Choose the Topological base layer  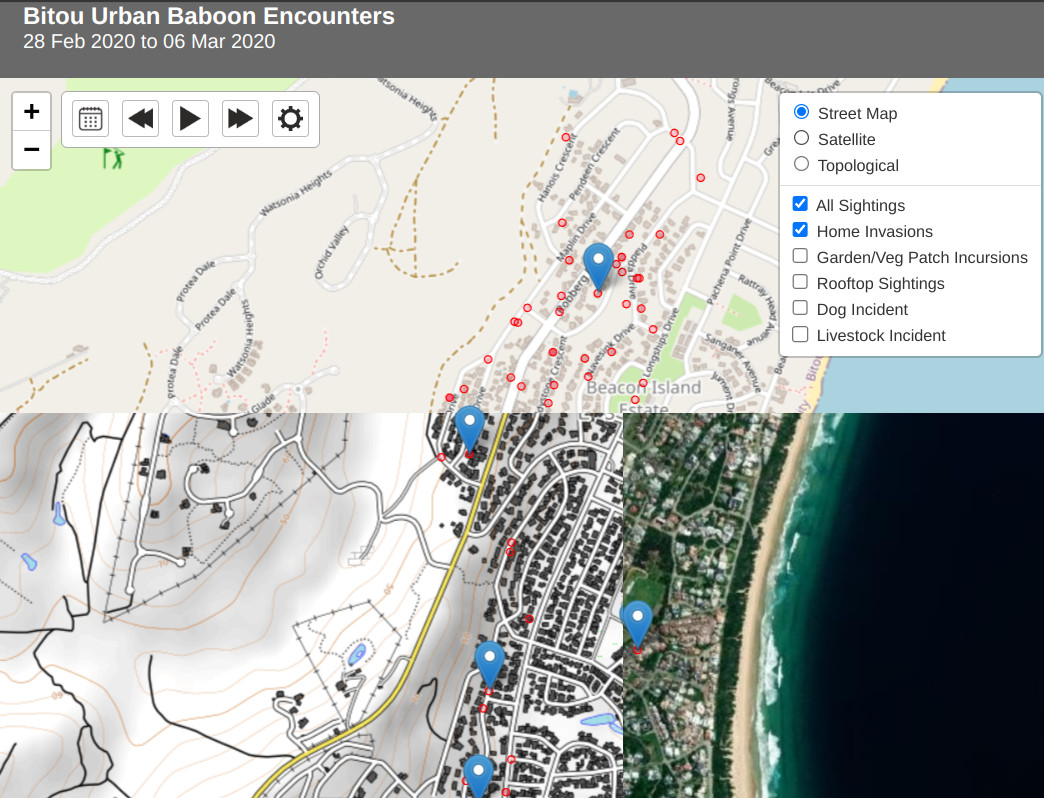(x=801, y=164)
